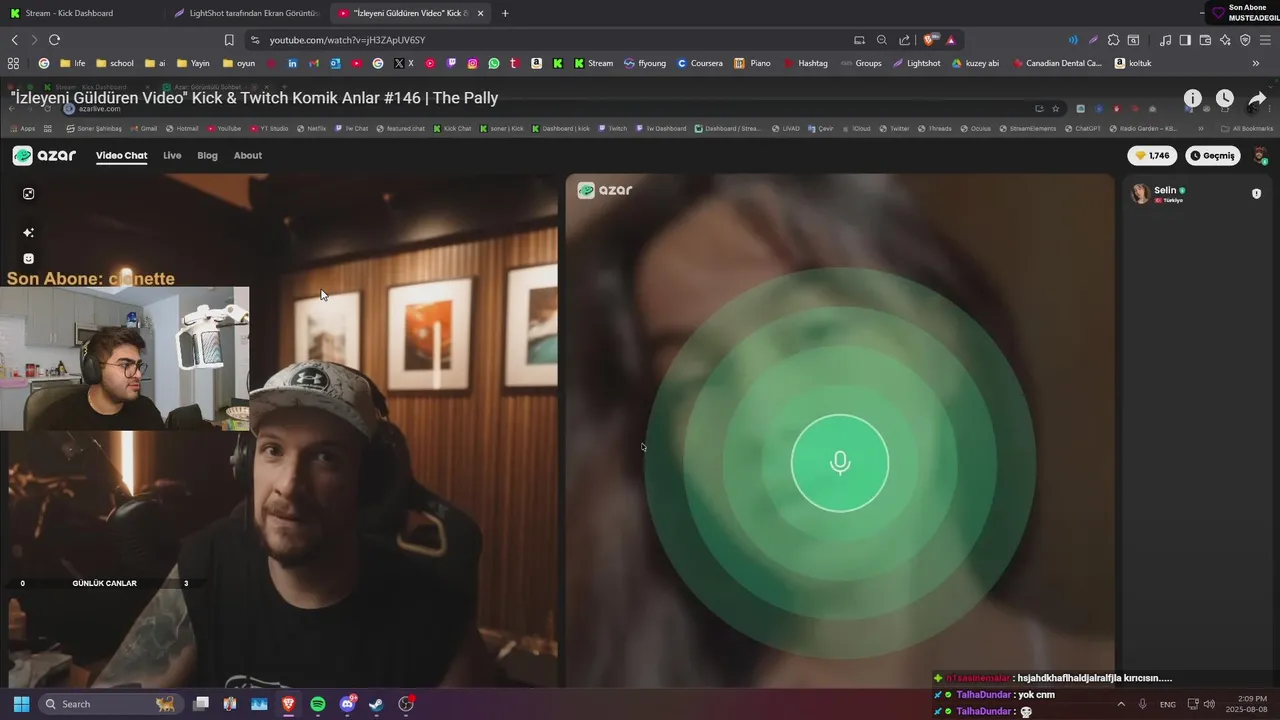The image size is (1280, 720).
Task: Open the X bookmark
Action: (x=404, y=63)
